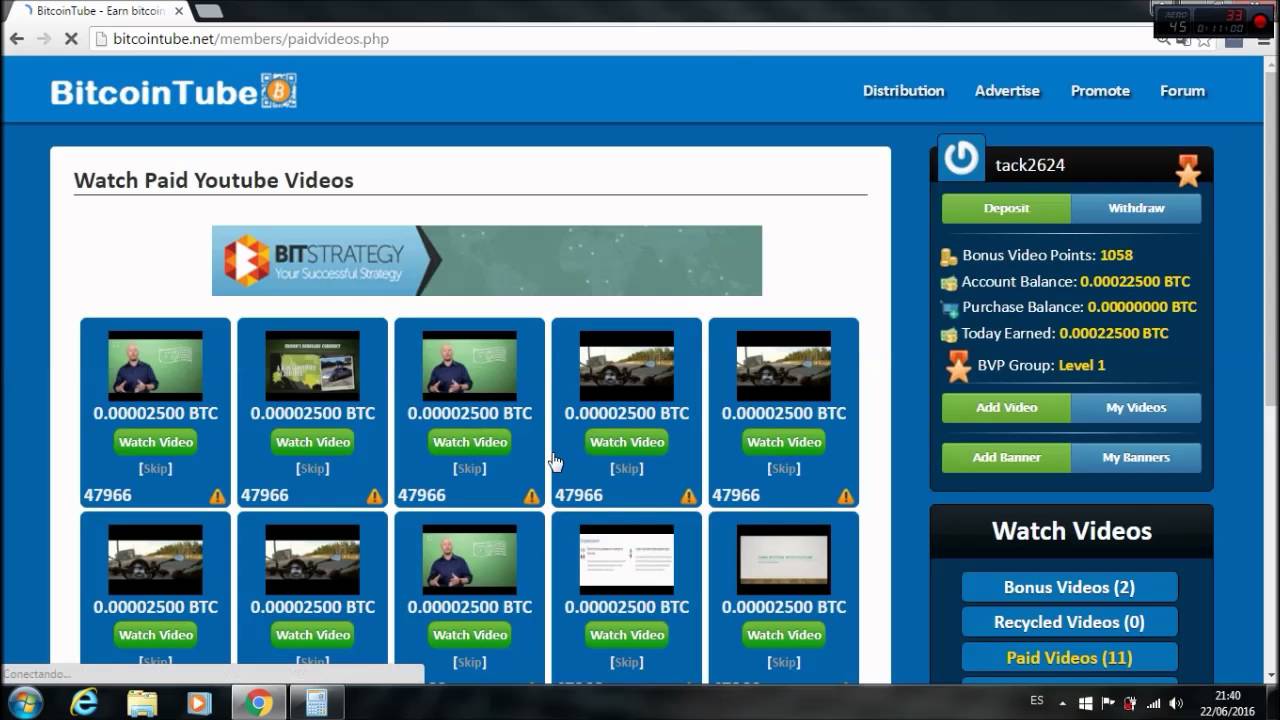Click the Windows logo tray icon

coord(1087,703)
